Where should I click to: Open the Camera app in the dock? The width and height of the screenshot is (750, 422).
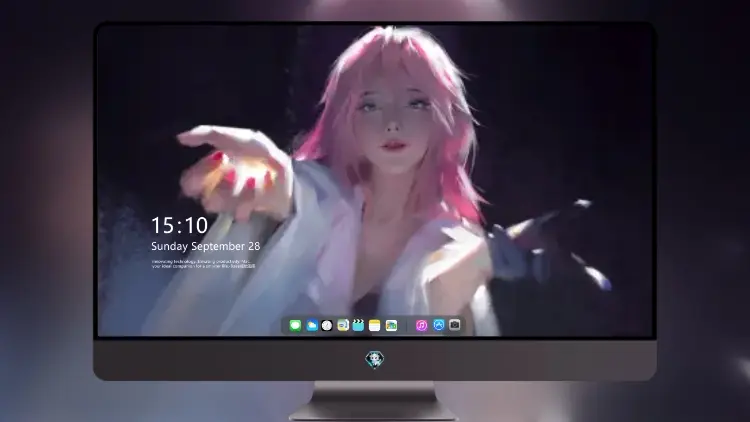tap(455, 325)
